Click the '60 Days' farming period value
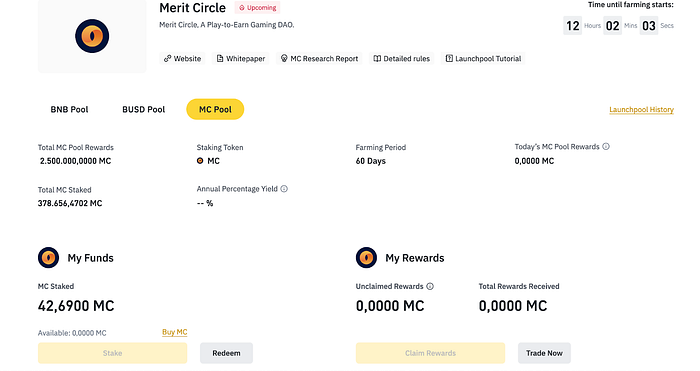The width and height of the screenshot is (700, 371). tap(371, 161)
